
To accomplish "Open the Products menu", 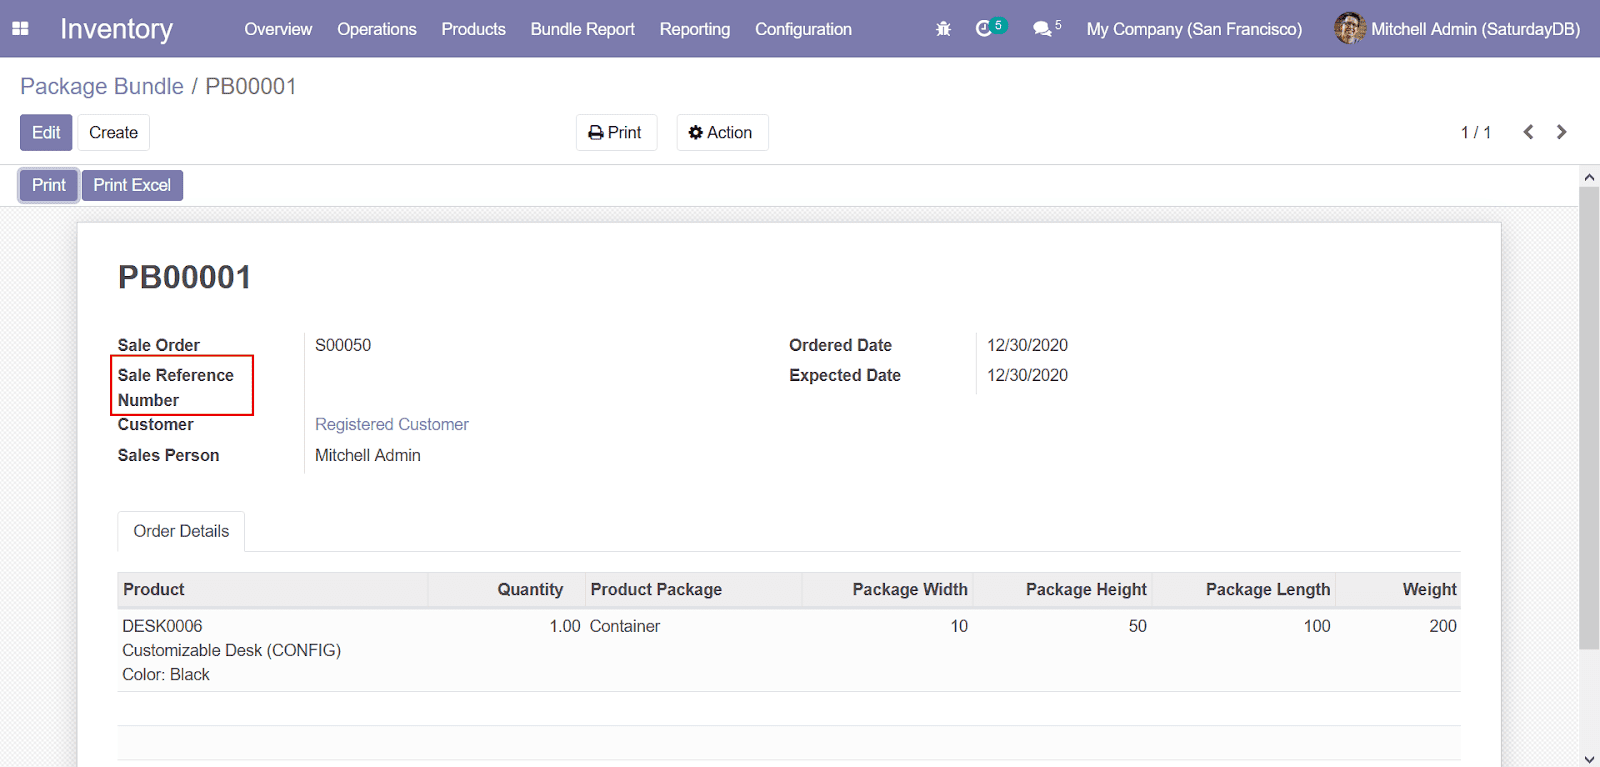I will 473,29.
